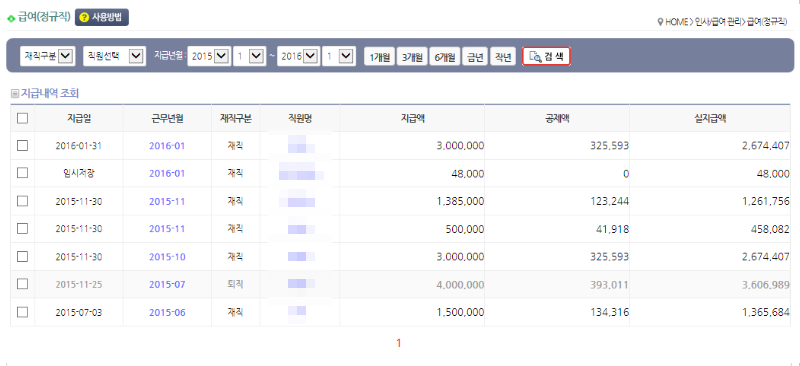
Task: Collapse the 지급내역 조회 section icon
Action: (15, 94)
